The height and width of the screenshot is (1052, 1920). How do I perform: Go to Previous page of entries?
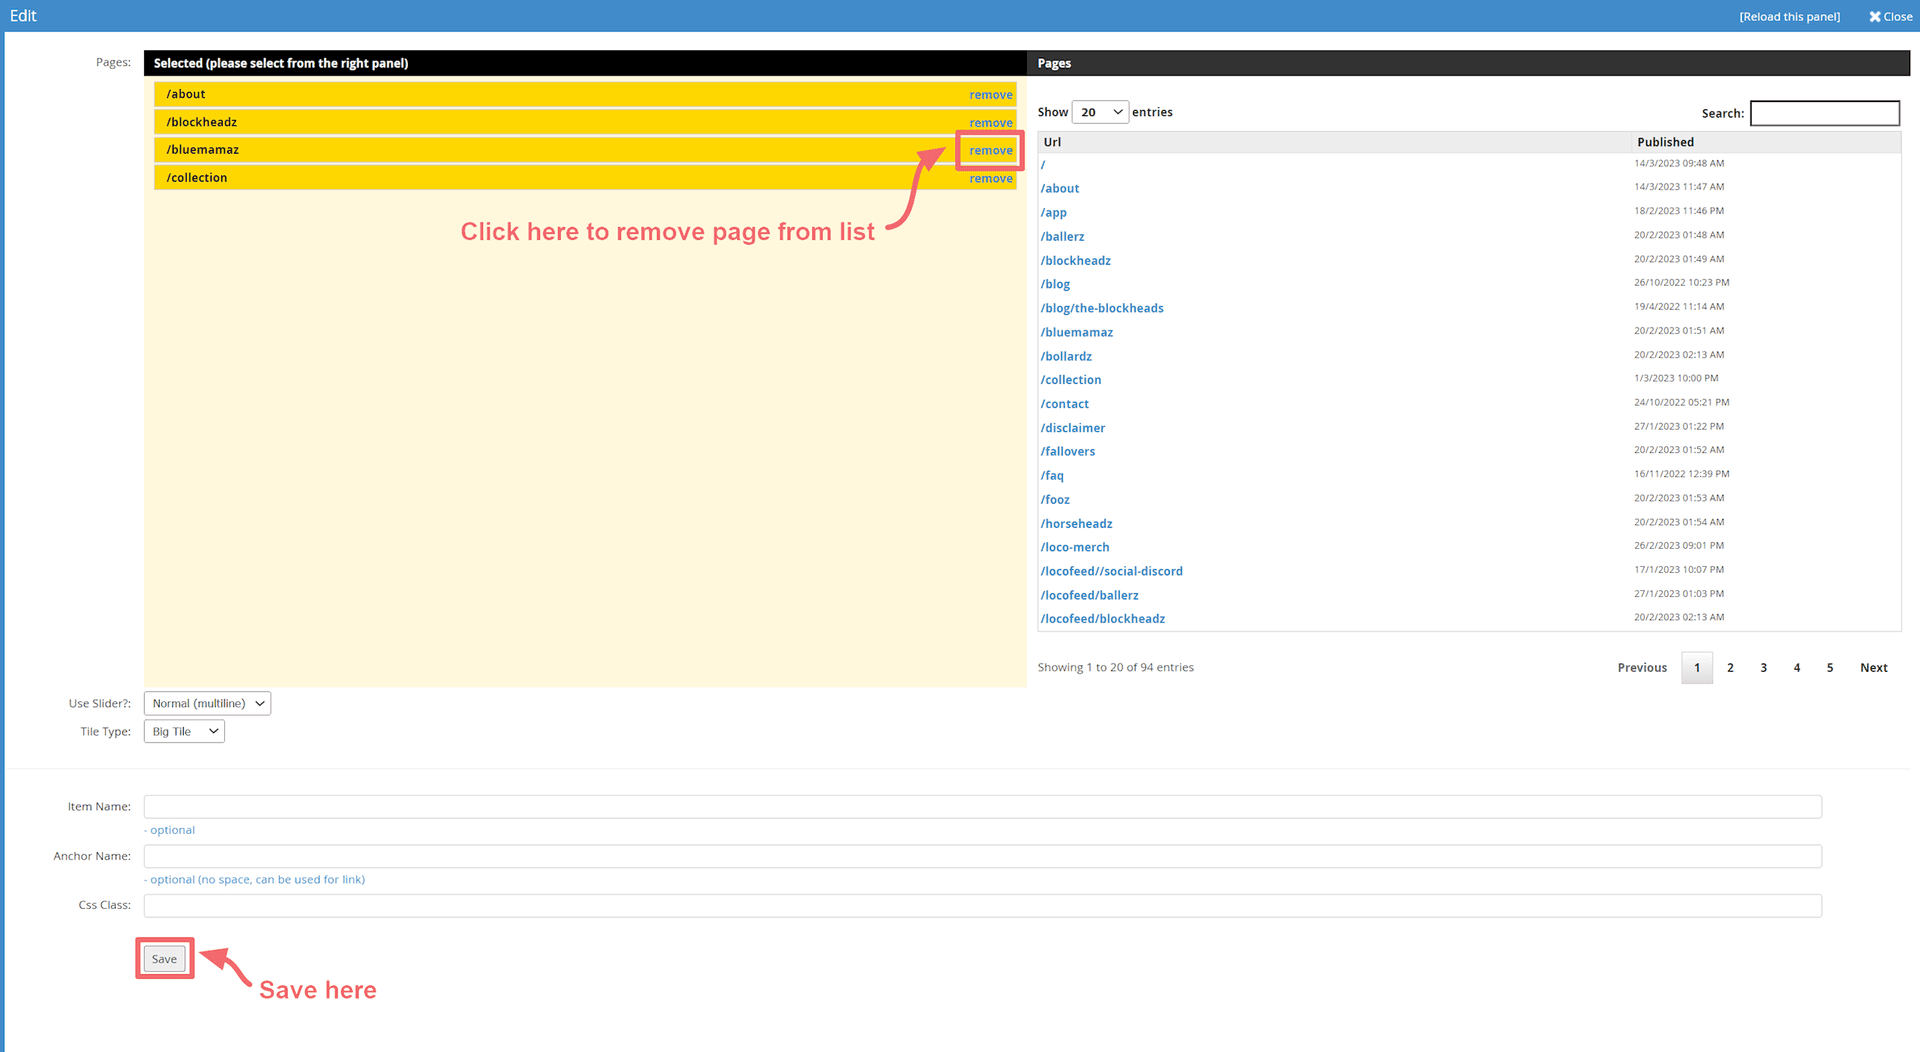click(1642, 668)
